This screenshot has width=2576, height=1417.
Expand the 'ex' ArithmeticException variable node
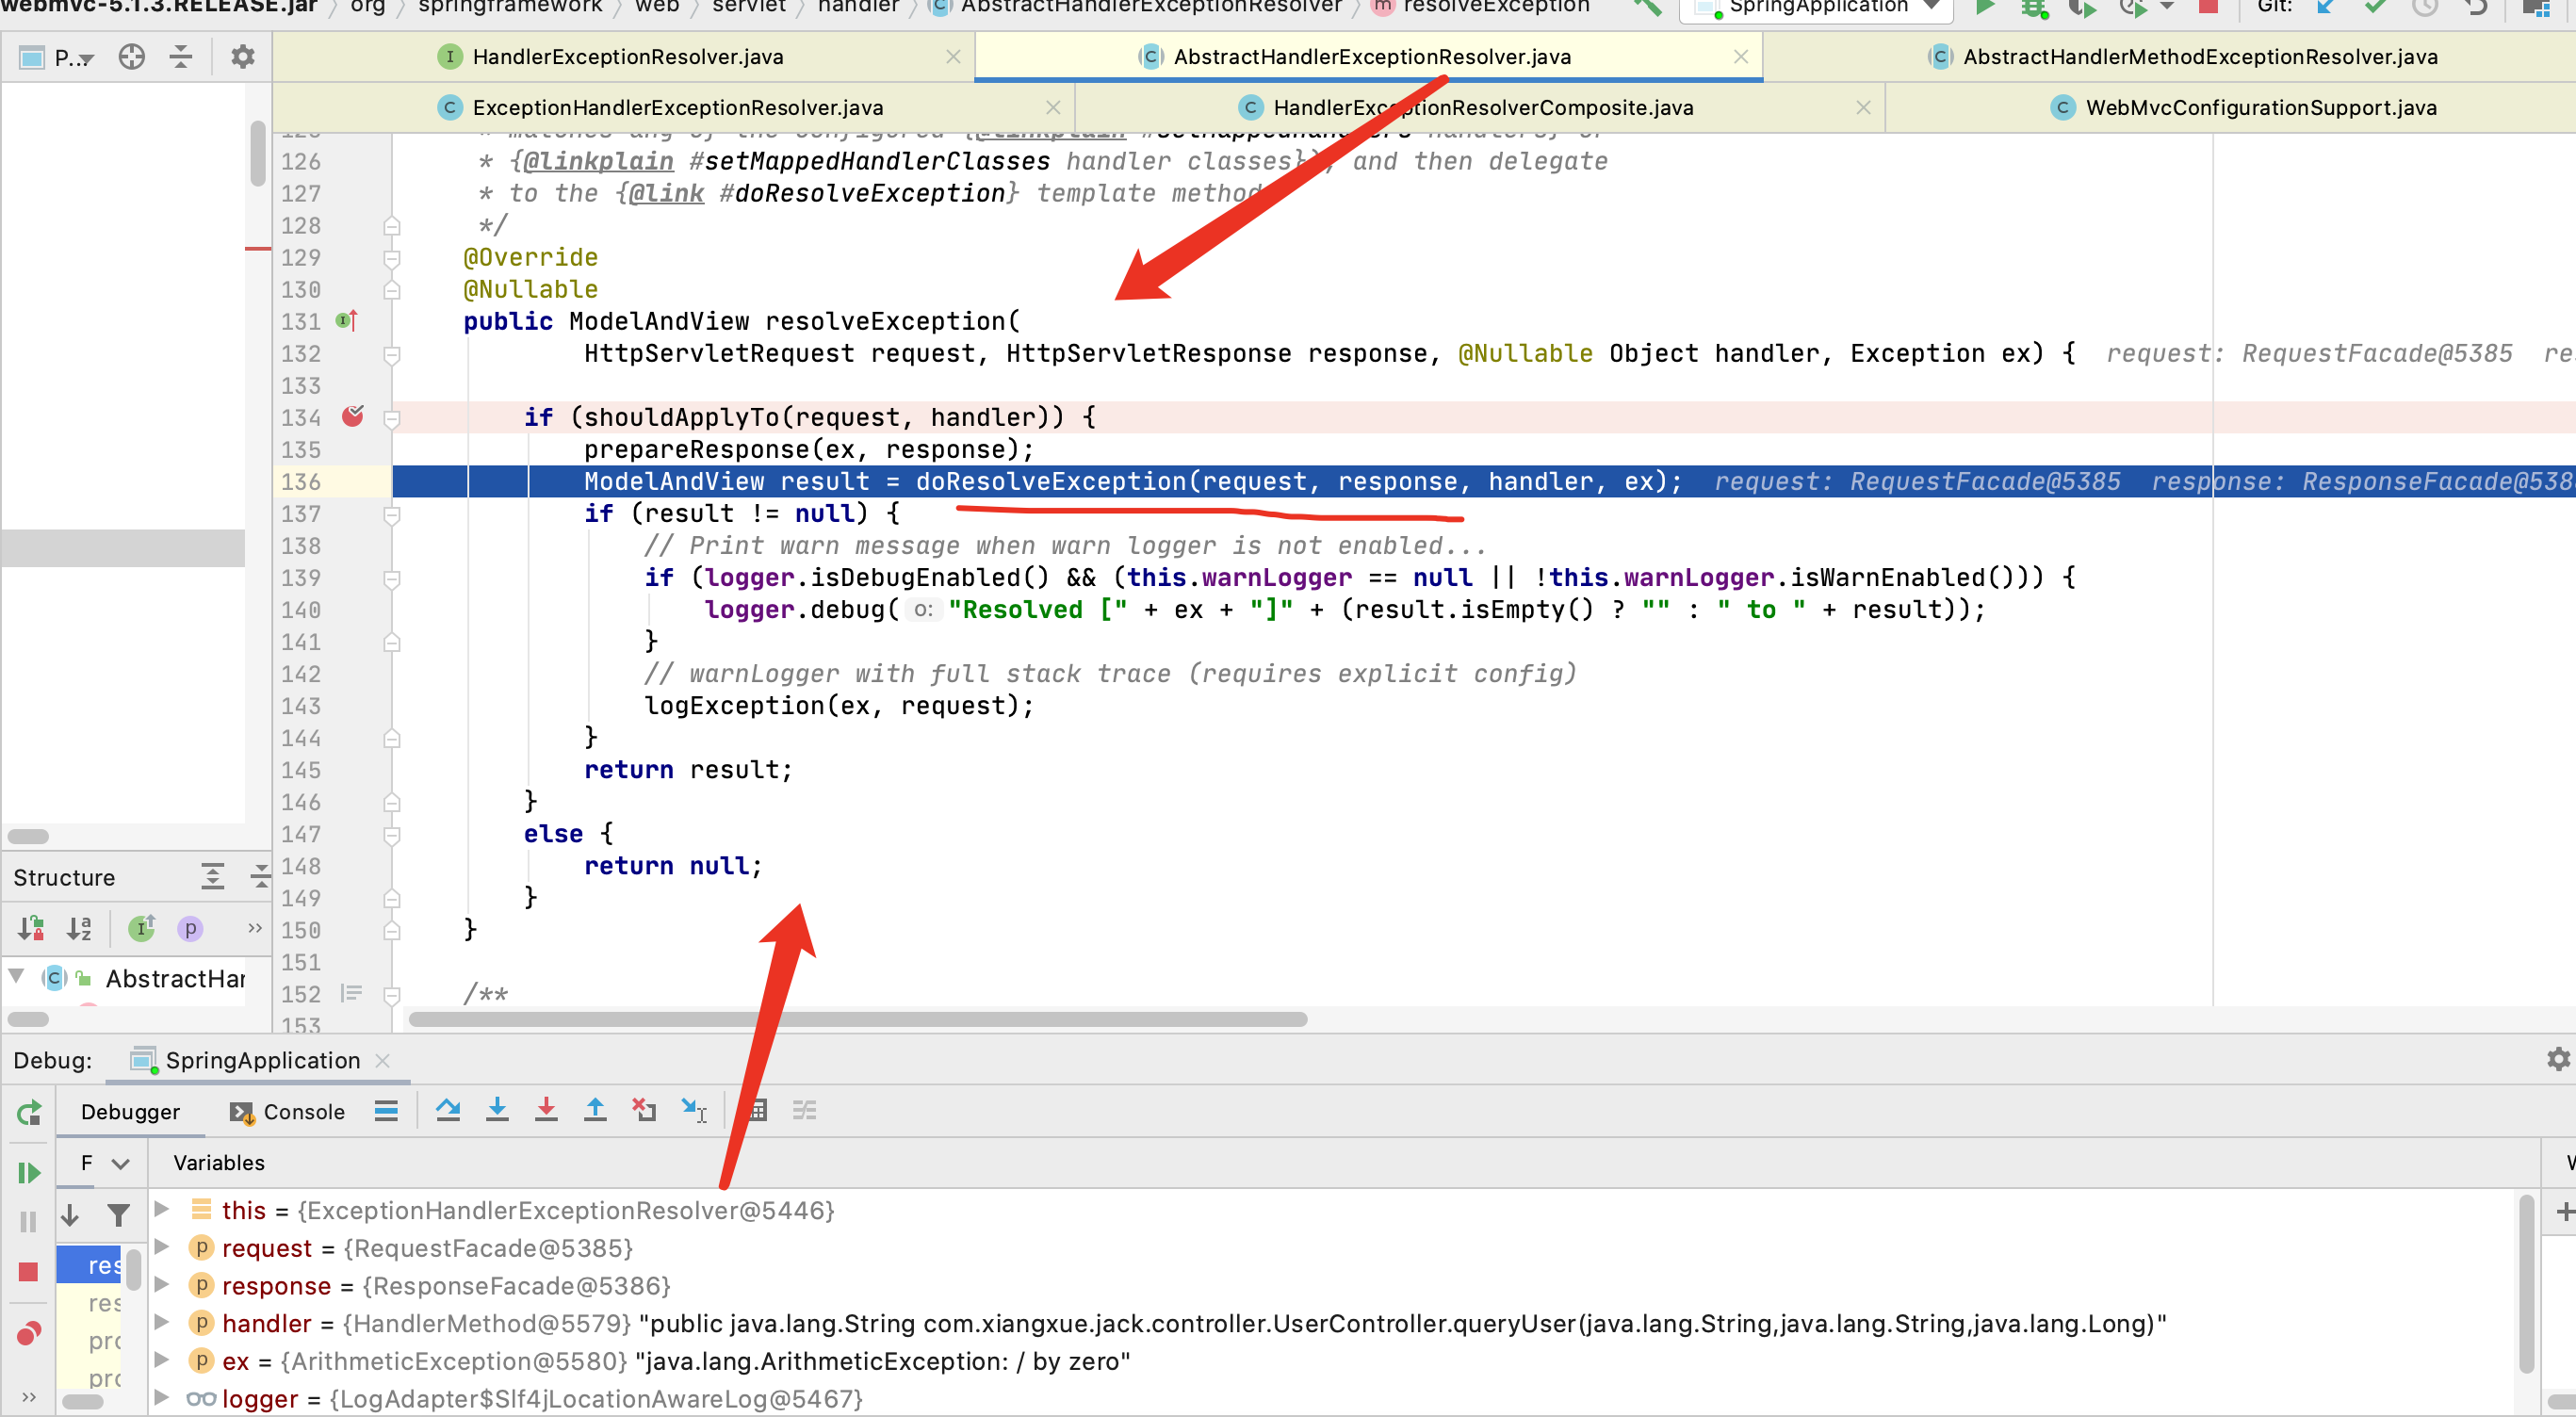tap(162, 1360)
